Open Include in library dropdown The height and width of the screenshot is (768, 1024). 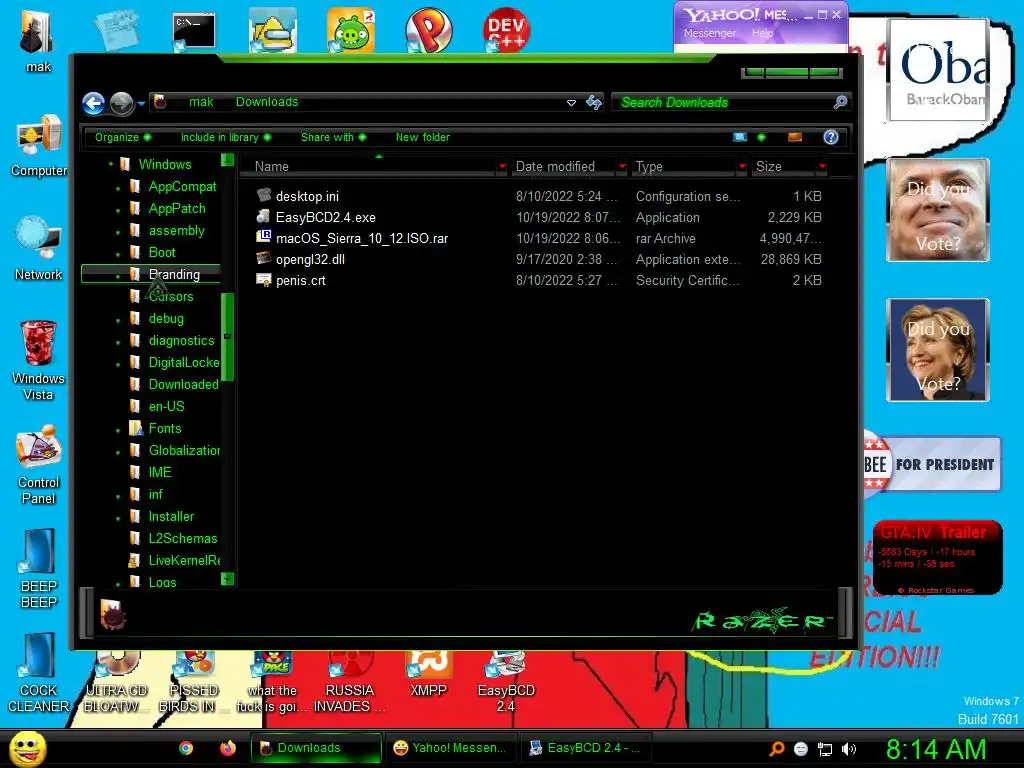(x=226, y=137)
